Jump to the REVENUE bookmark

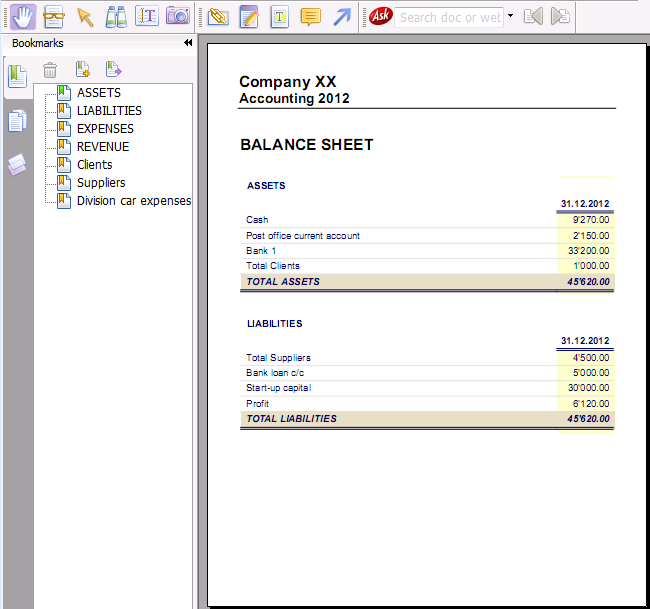103,147
